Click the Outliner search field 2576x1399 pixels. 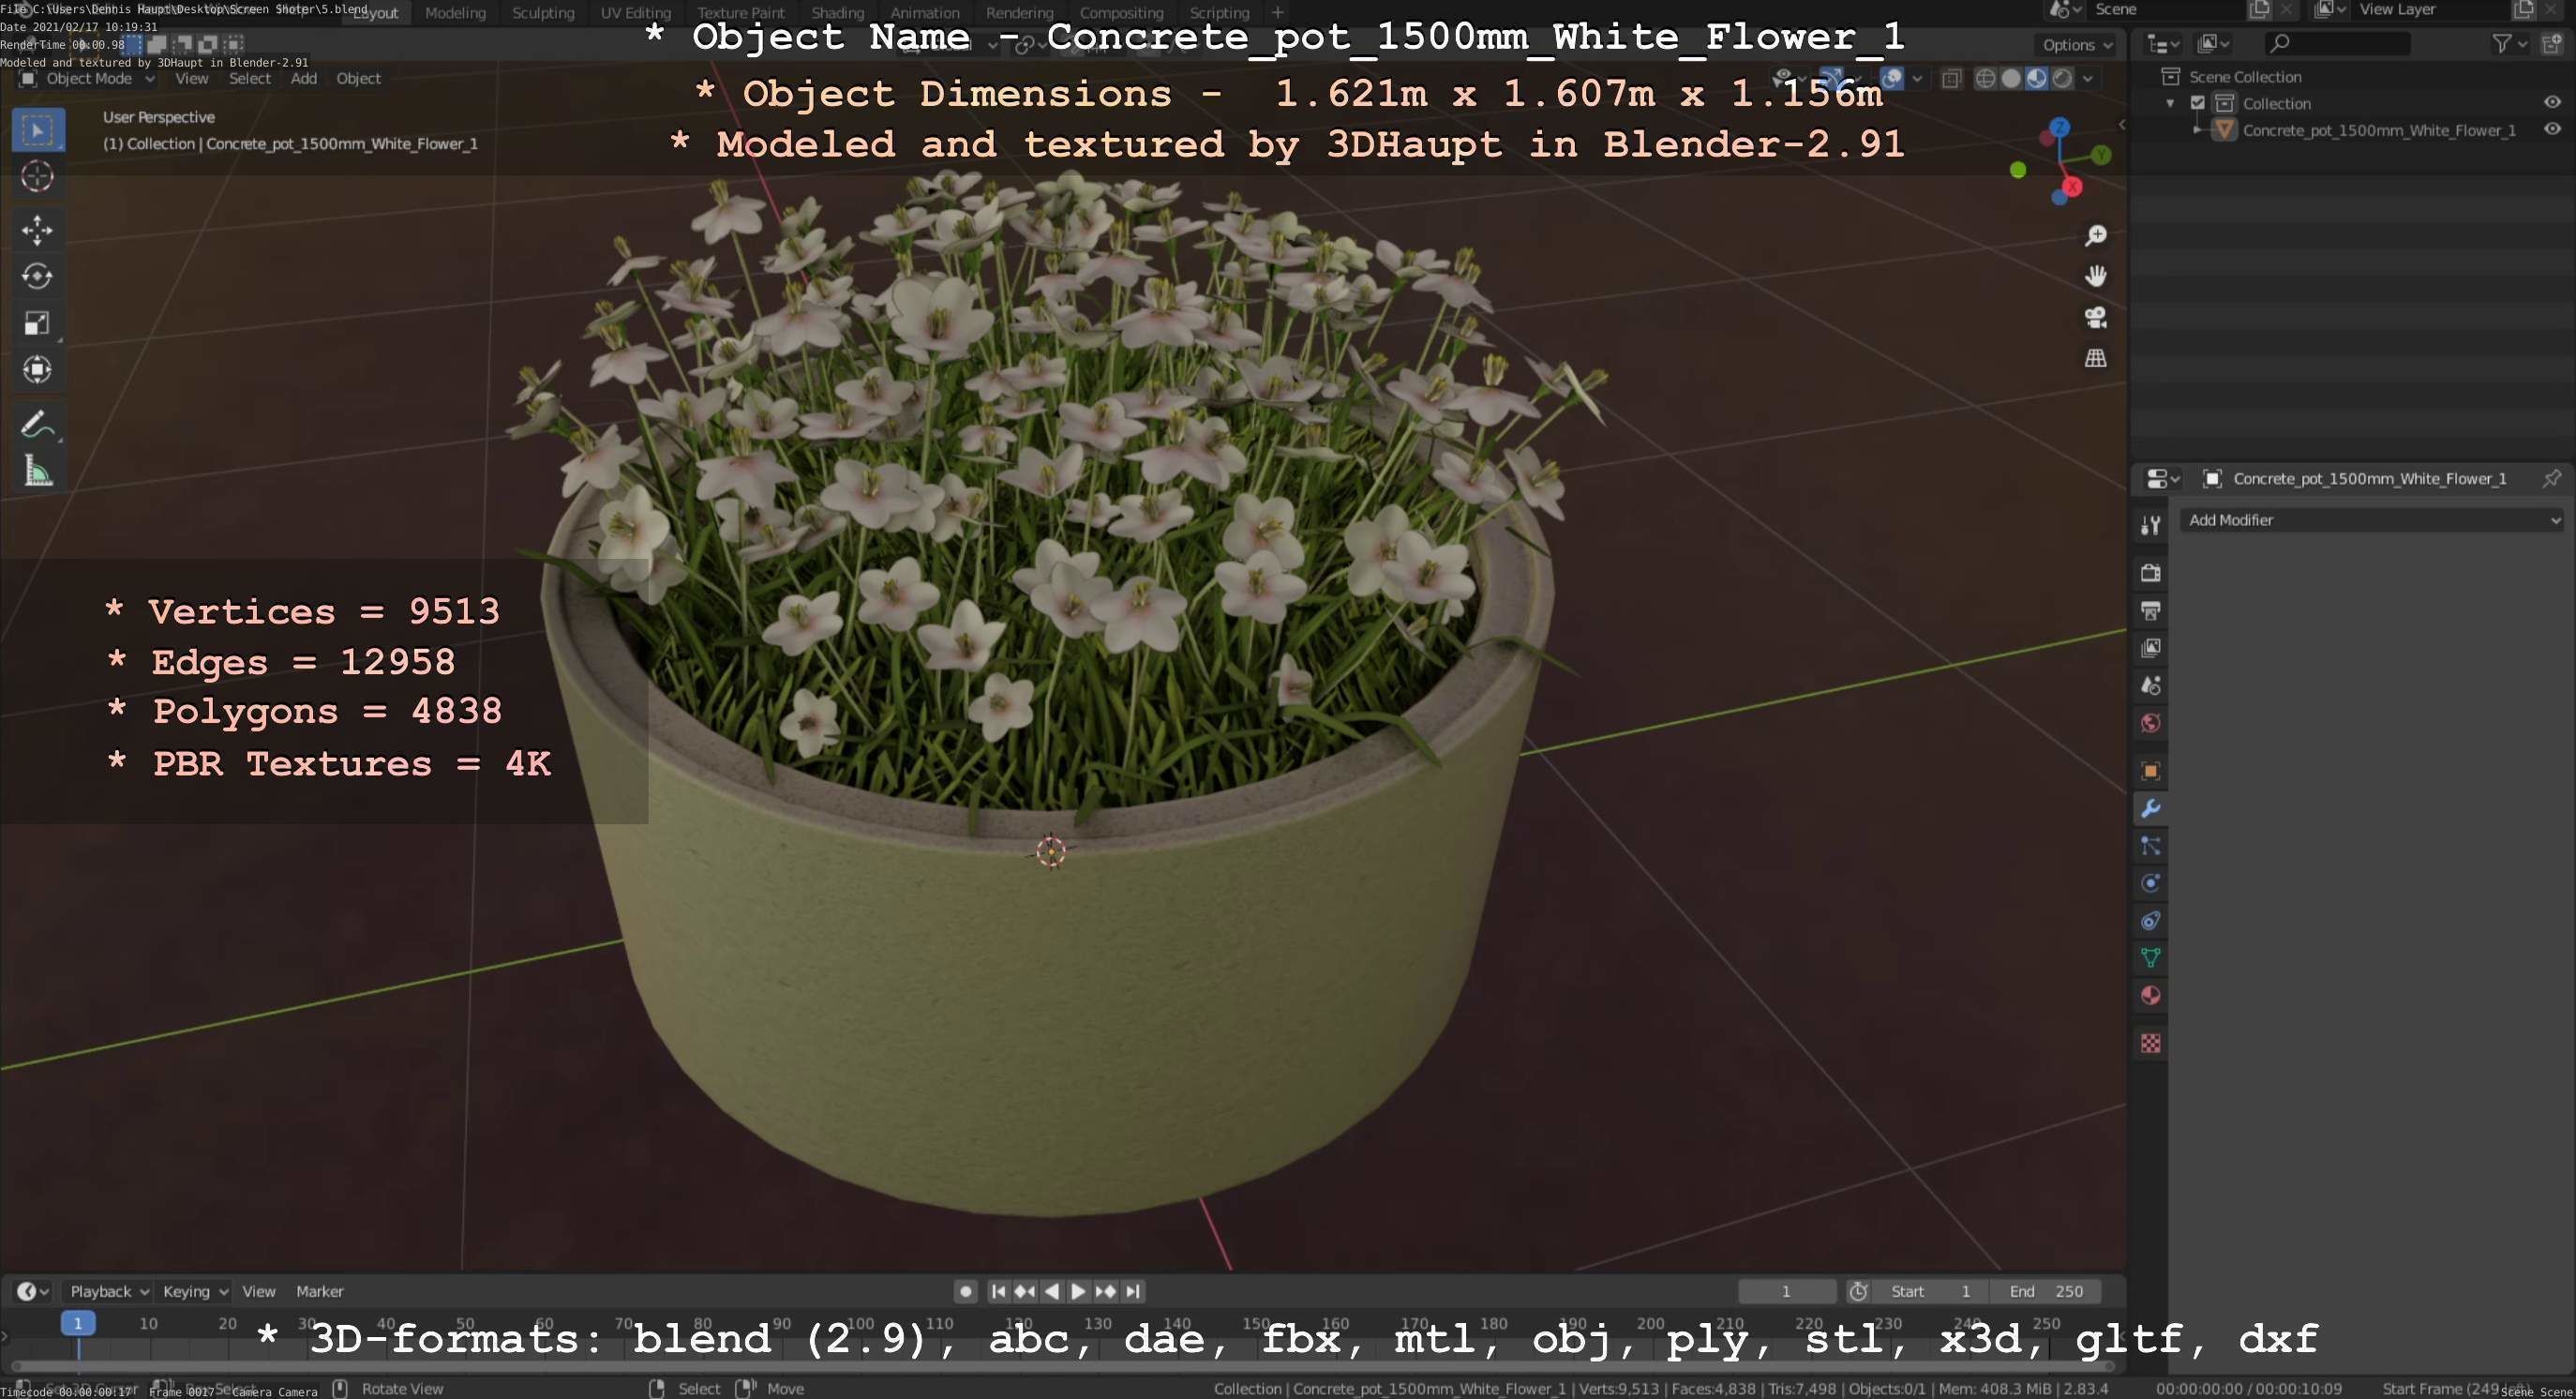[2337, 43]
